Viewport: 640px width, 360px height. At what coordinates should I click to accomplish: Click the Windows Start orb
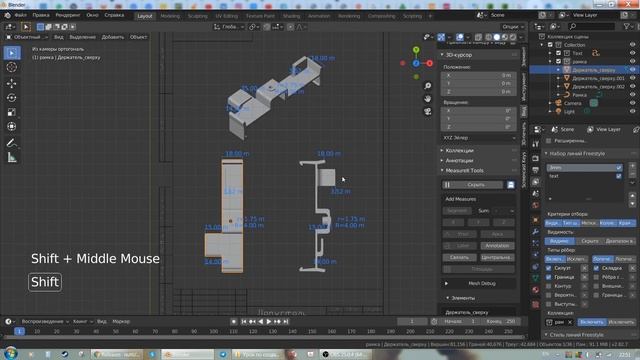(11, 353)
